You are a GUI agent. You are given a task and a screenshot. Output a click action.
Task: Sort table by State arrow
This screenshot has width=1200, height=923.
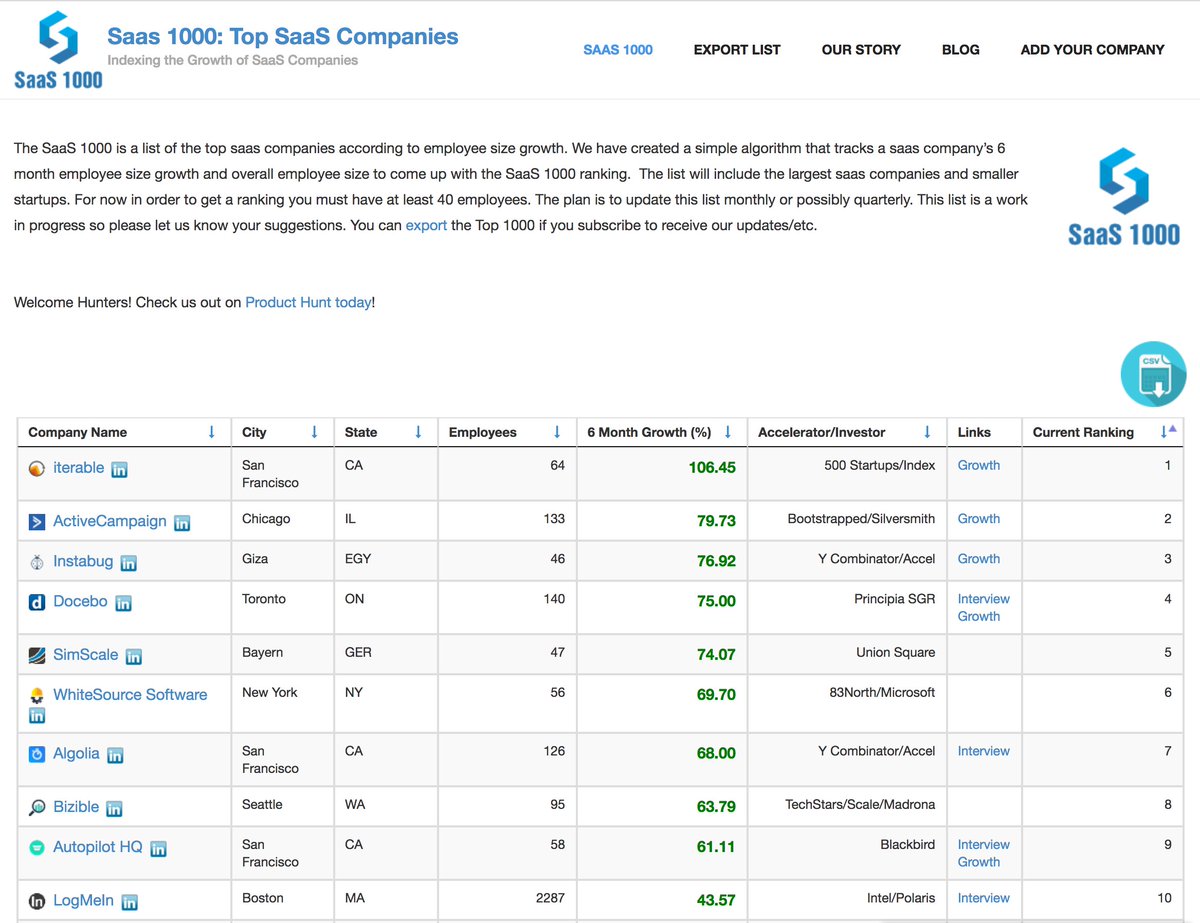[x=418, y=432]
